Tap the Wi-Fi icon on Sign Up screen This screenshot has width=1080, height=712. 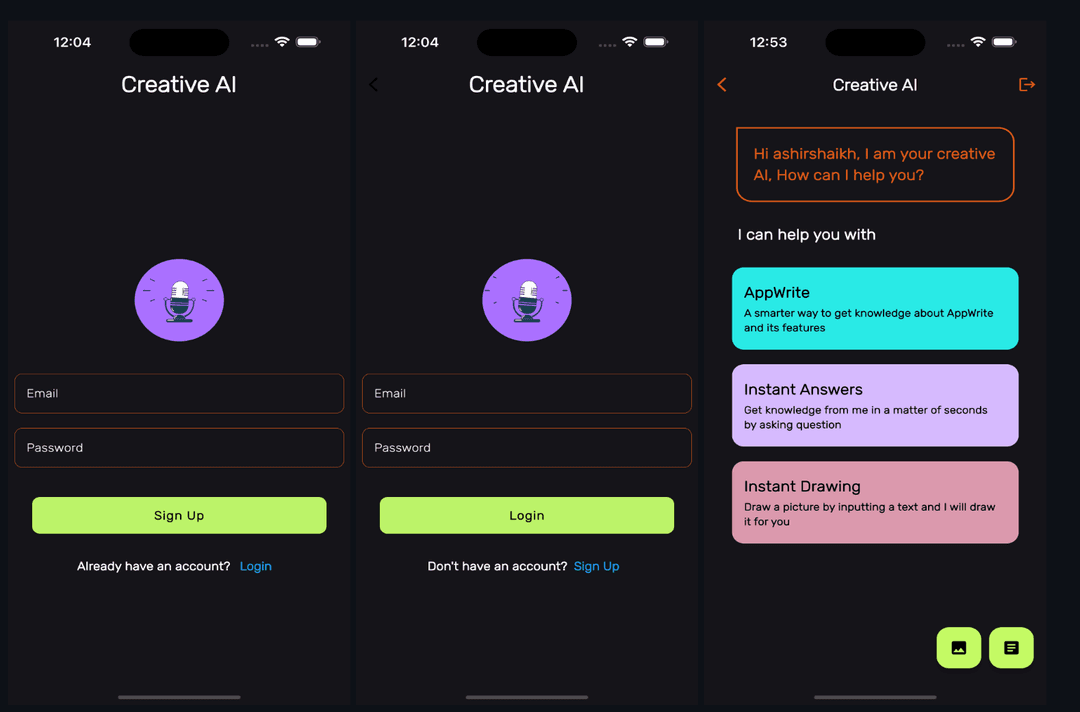[x=282, y=42]
